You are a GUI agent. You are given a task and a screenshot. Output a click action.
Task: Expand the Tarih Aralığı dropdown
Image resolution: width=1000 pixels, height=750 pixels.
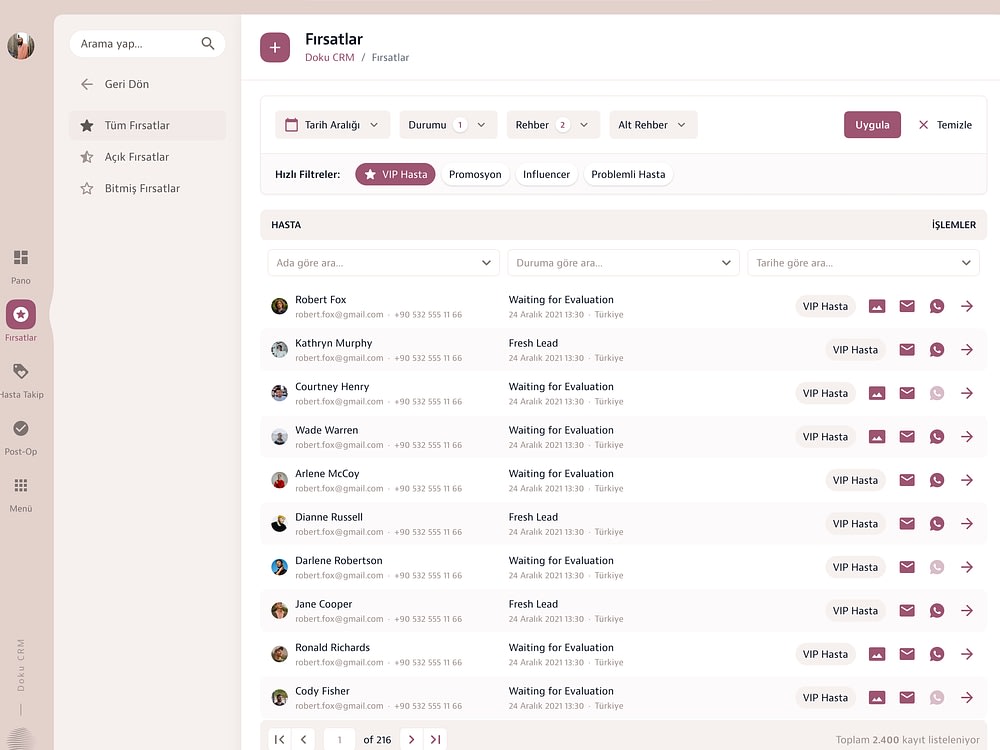point(332,124)
